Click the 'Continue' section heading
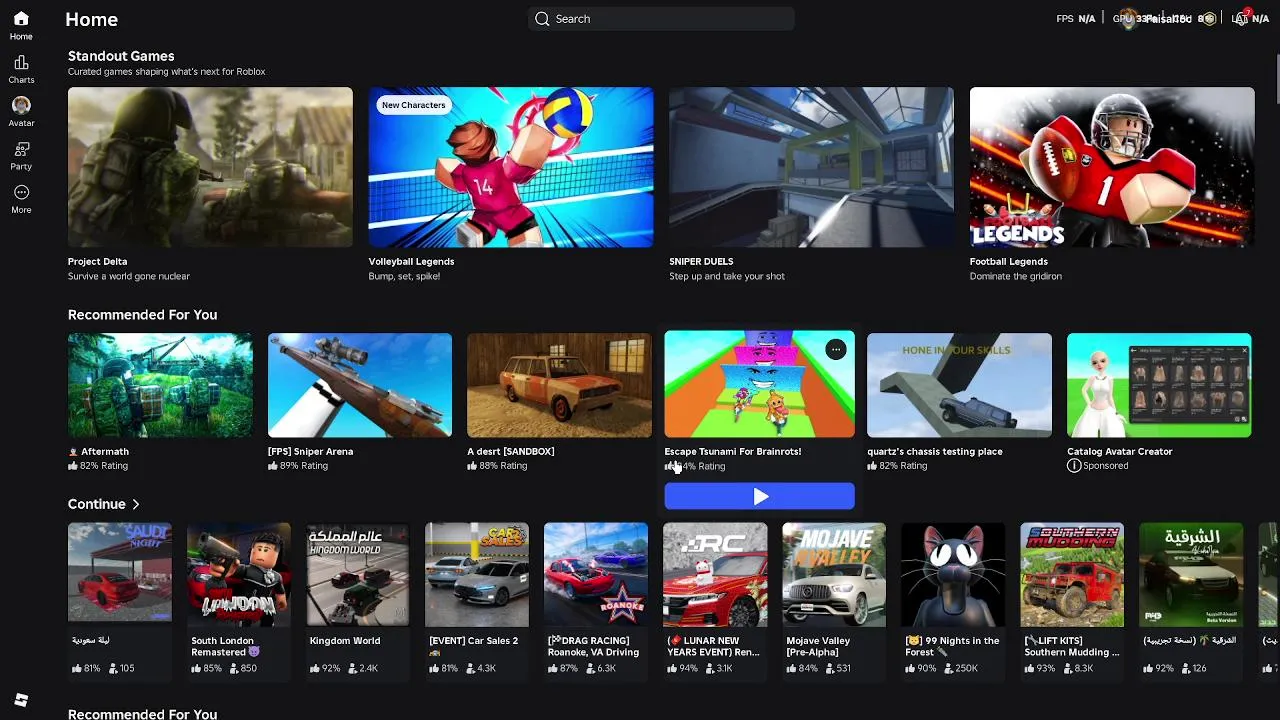1280x720 pixels. pyautogui.click(x=97, y=504)
